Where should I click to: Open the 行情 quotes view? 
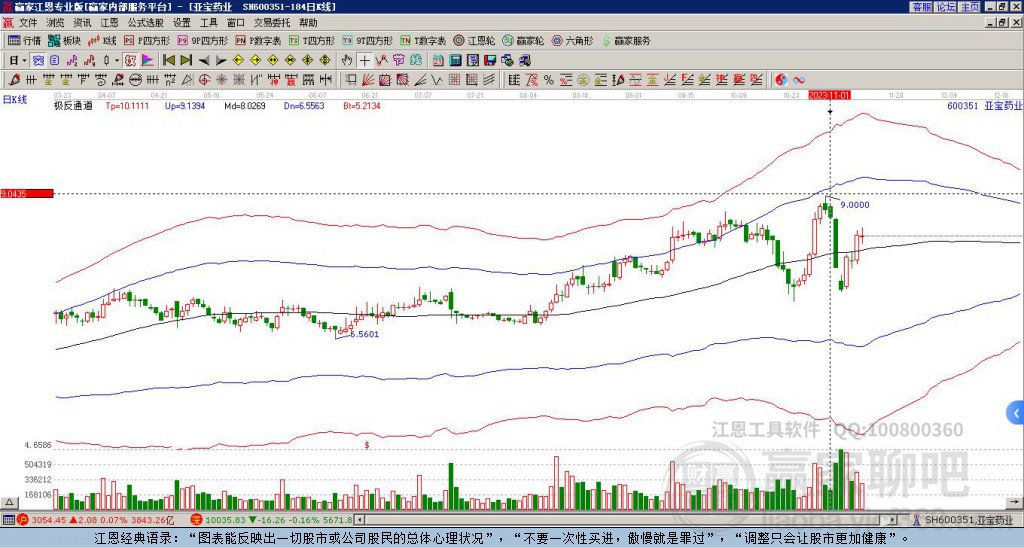24,40
